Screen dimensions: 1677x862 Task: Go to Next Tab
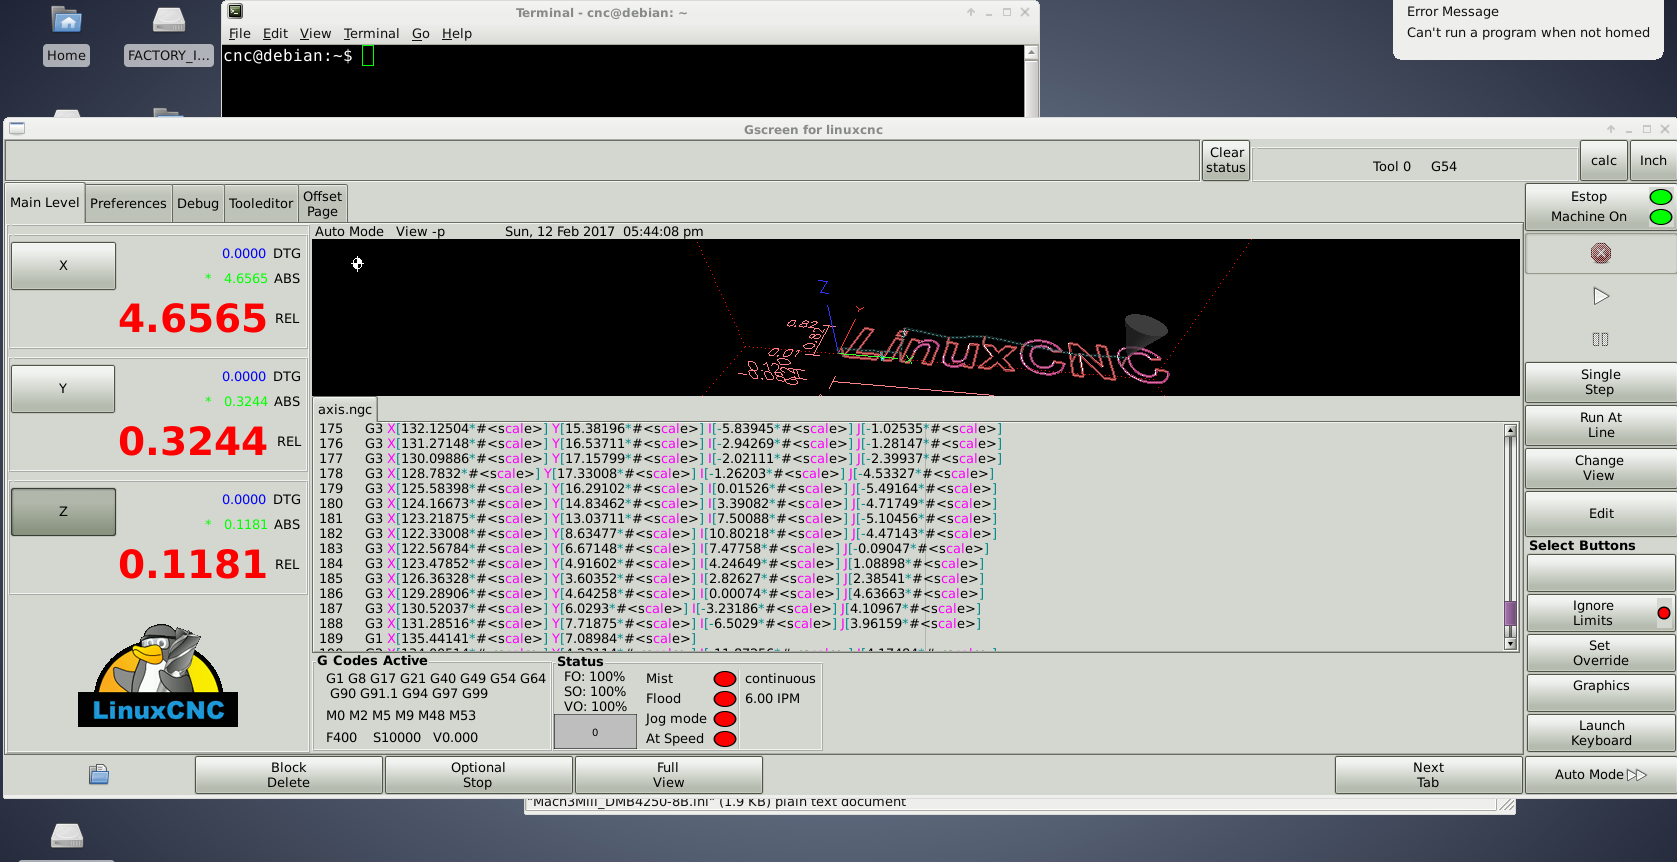[x=1428, y=775]
